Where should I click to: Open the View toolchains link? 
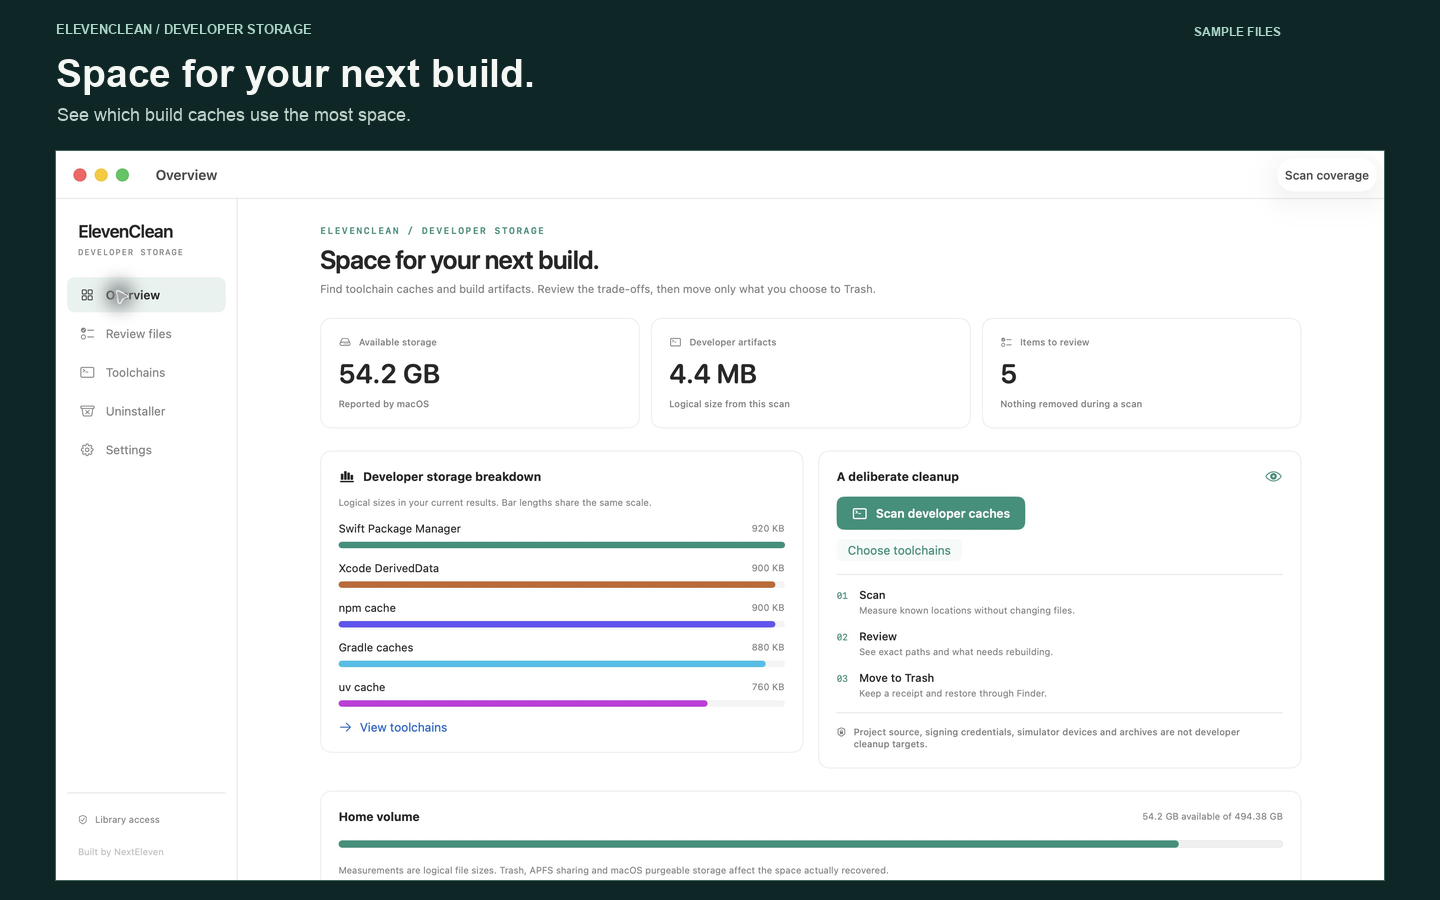point(403,728)
